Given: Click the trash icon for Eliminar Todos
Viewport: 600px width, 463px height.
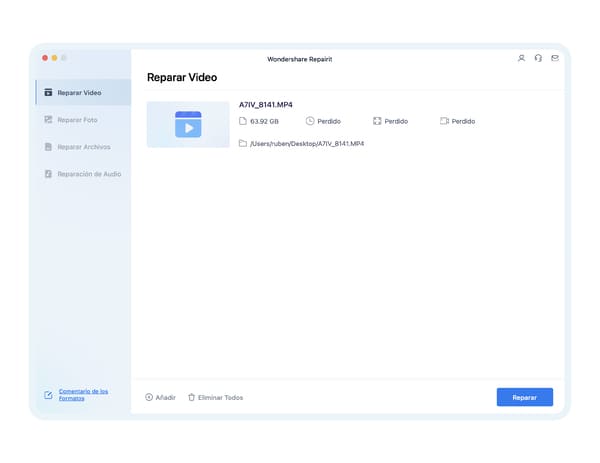Looking at the screenshot, I should (x=191, y=397).
